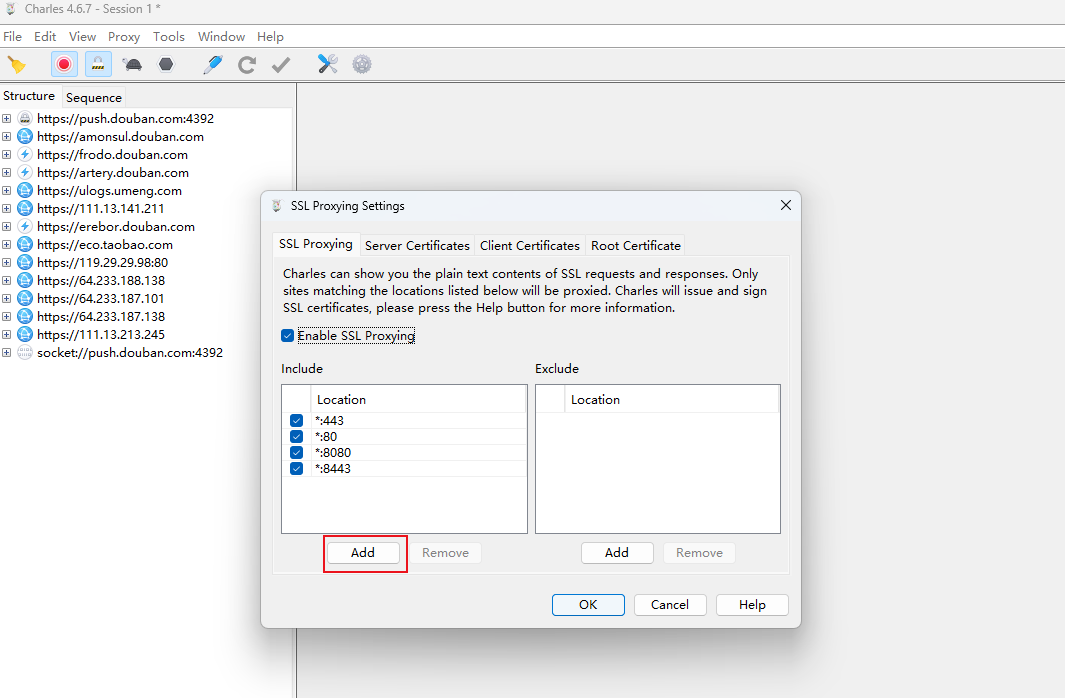Expand the eco.taobao.com tree node
The width and height of the screenshot is (1065, 698).
coord(7,244)
